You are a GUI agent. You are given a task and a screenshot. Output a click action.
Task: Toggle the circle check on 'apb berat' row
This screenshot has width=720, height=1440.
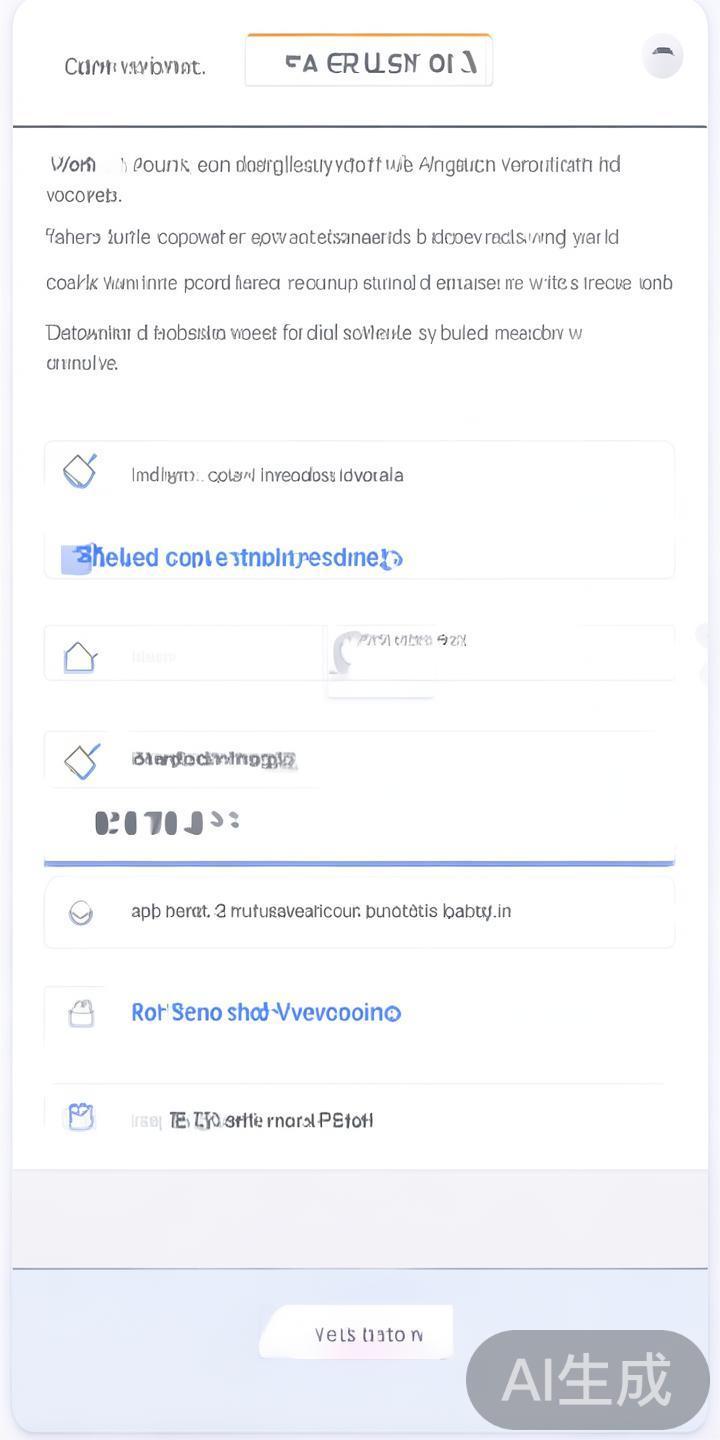click(81, 912)
